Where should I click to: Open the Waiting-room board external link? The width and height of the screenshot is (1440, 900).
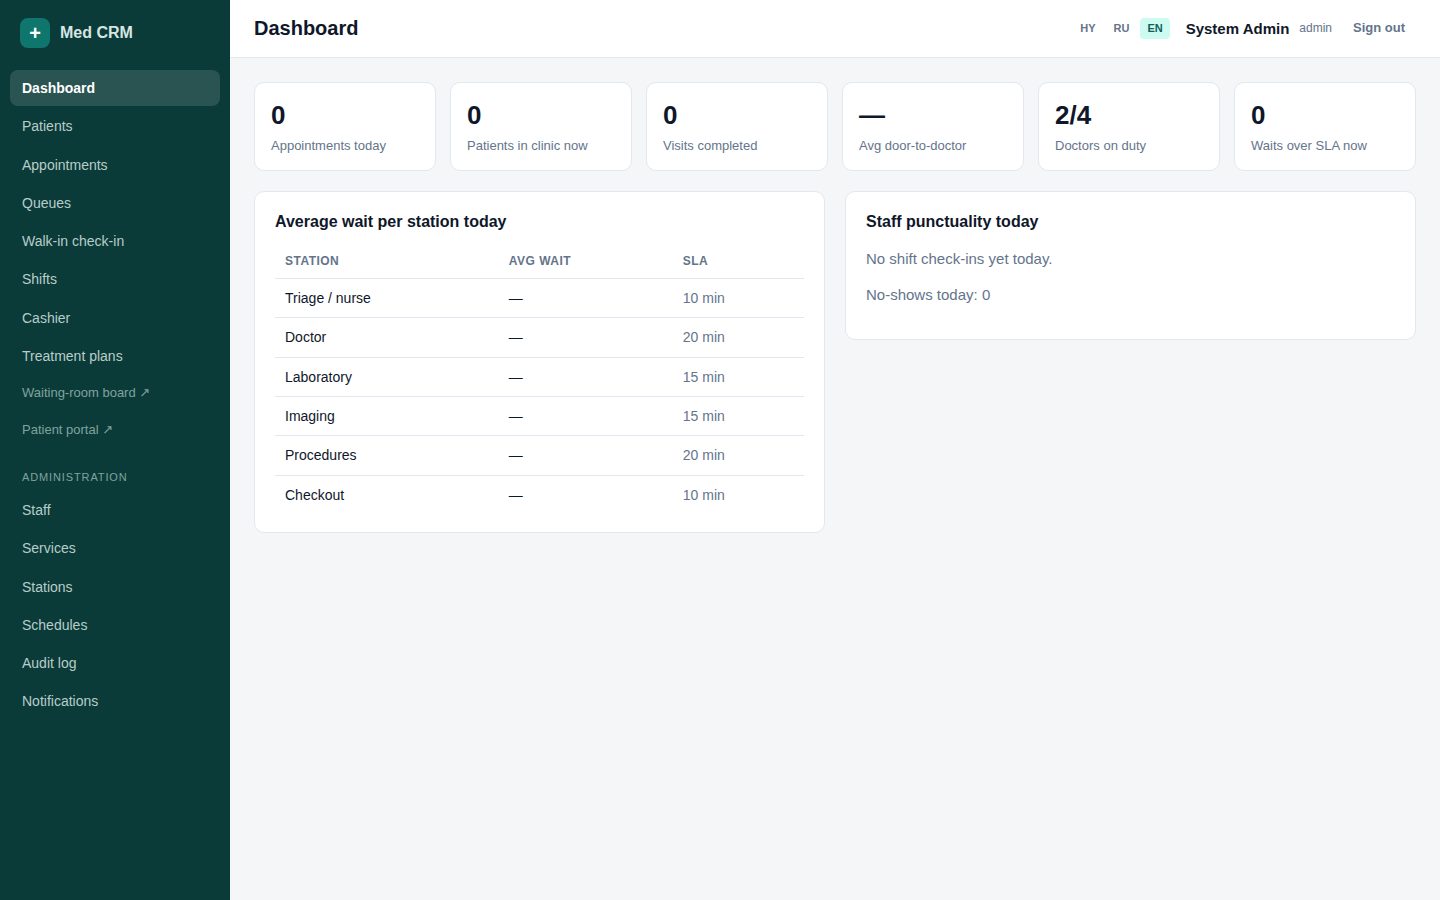[115, 393]
